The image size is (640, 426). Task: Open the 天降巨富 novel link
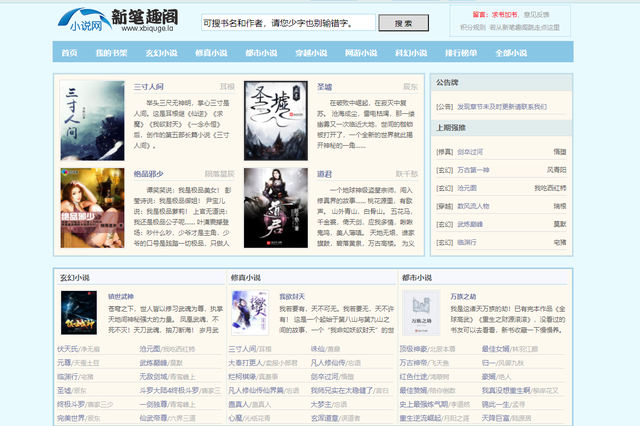496,418
